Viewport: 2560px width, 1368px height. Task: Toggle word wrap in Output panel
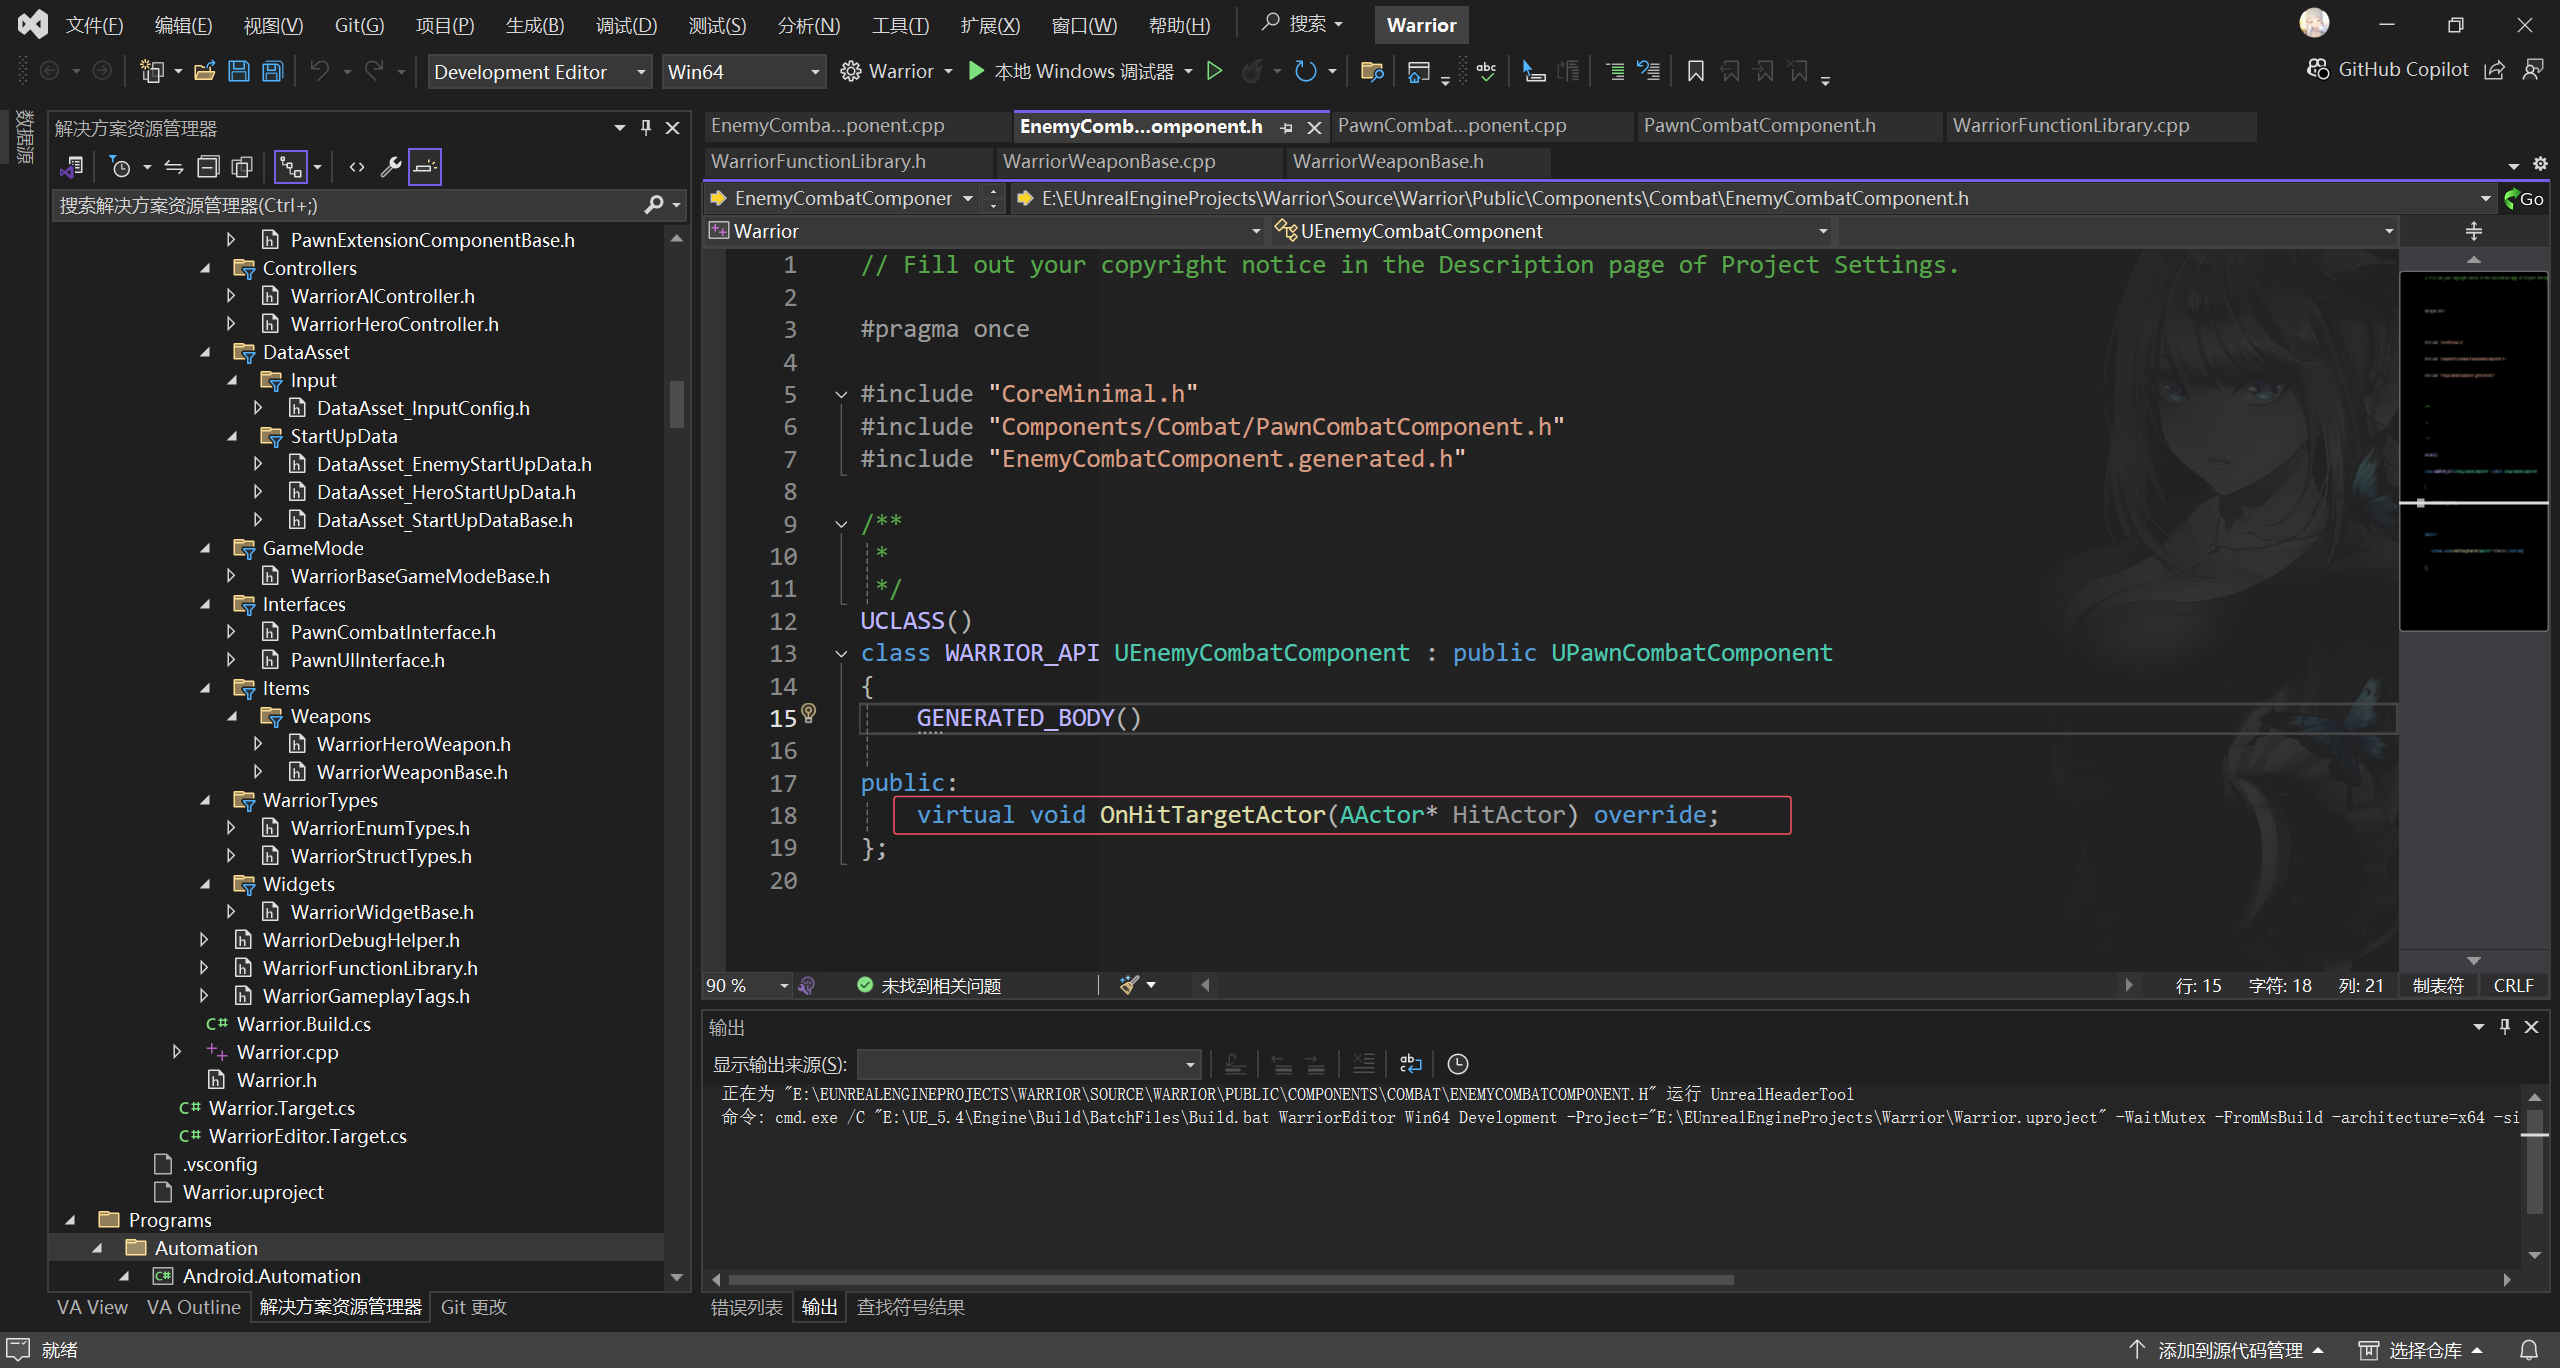tap(1410, 1063)
